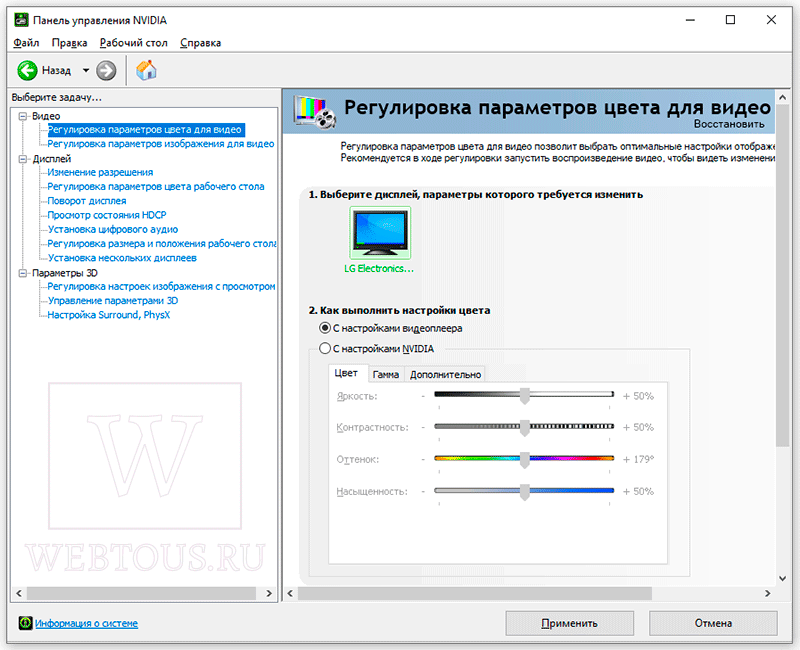
Task: Open the Правка menu
Action: coord(69,43)
